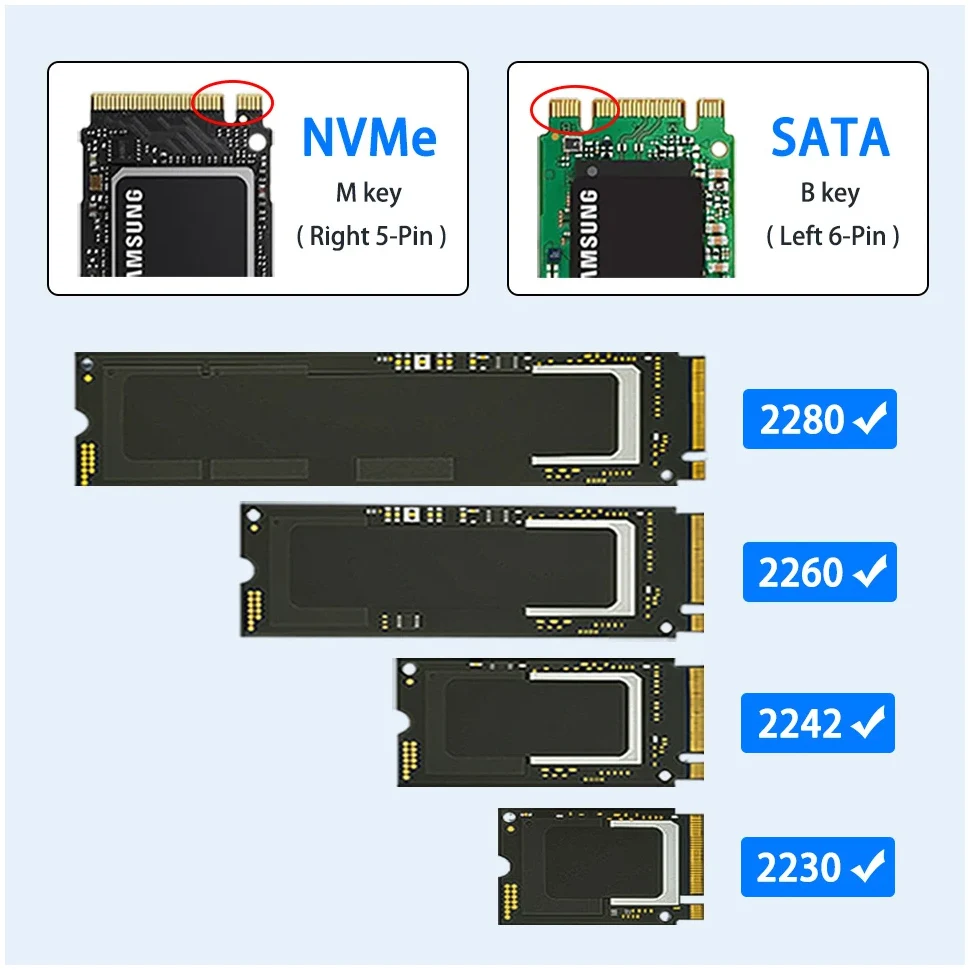This screenshot has height=970, width=970.
Task: Click the shortest 2230 SSD board
Action: pos(601,867)
